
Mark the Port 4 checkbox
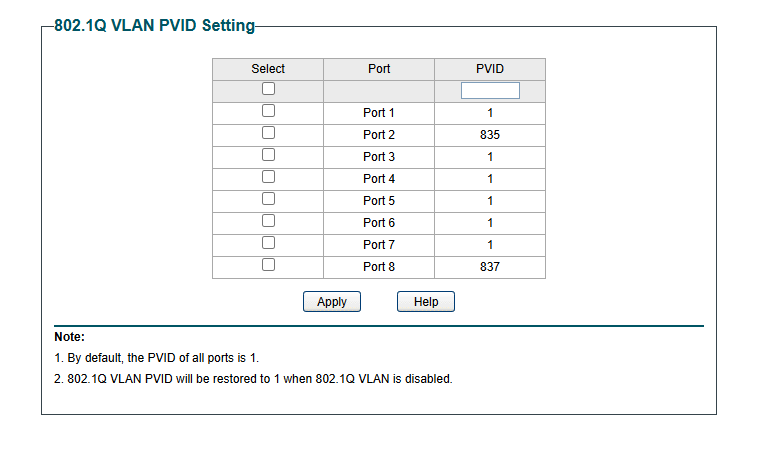268,177
